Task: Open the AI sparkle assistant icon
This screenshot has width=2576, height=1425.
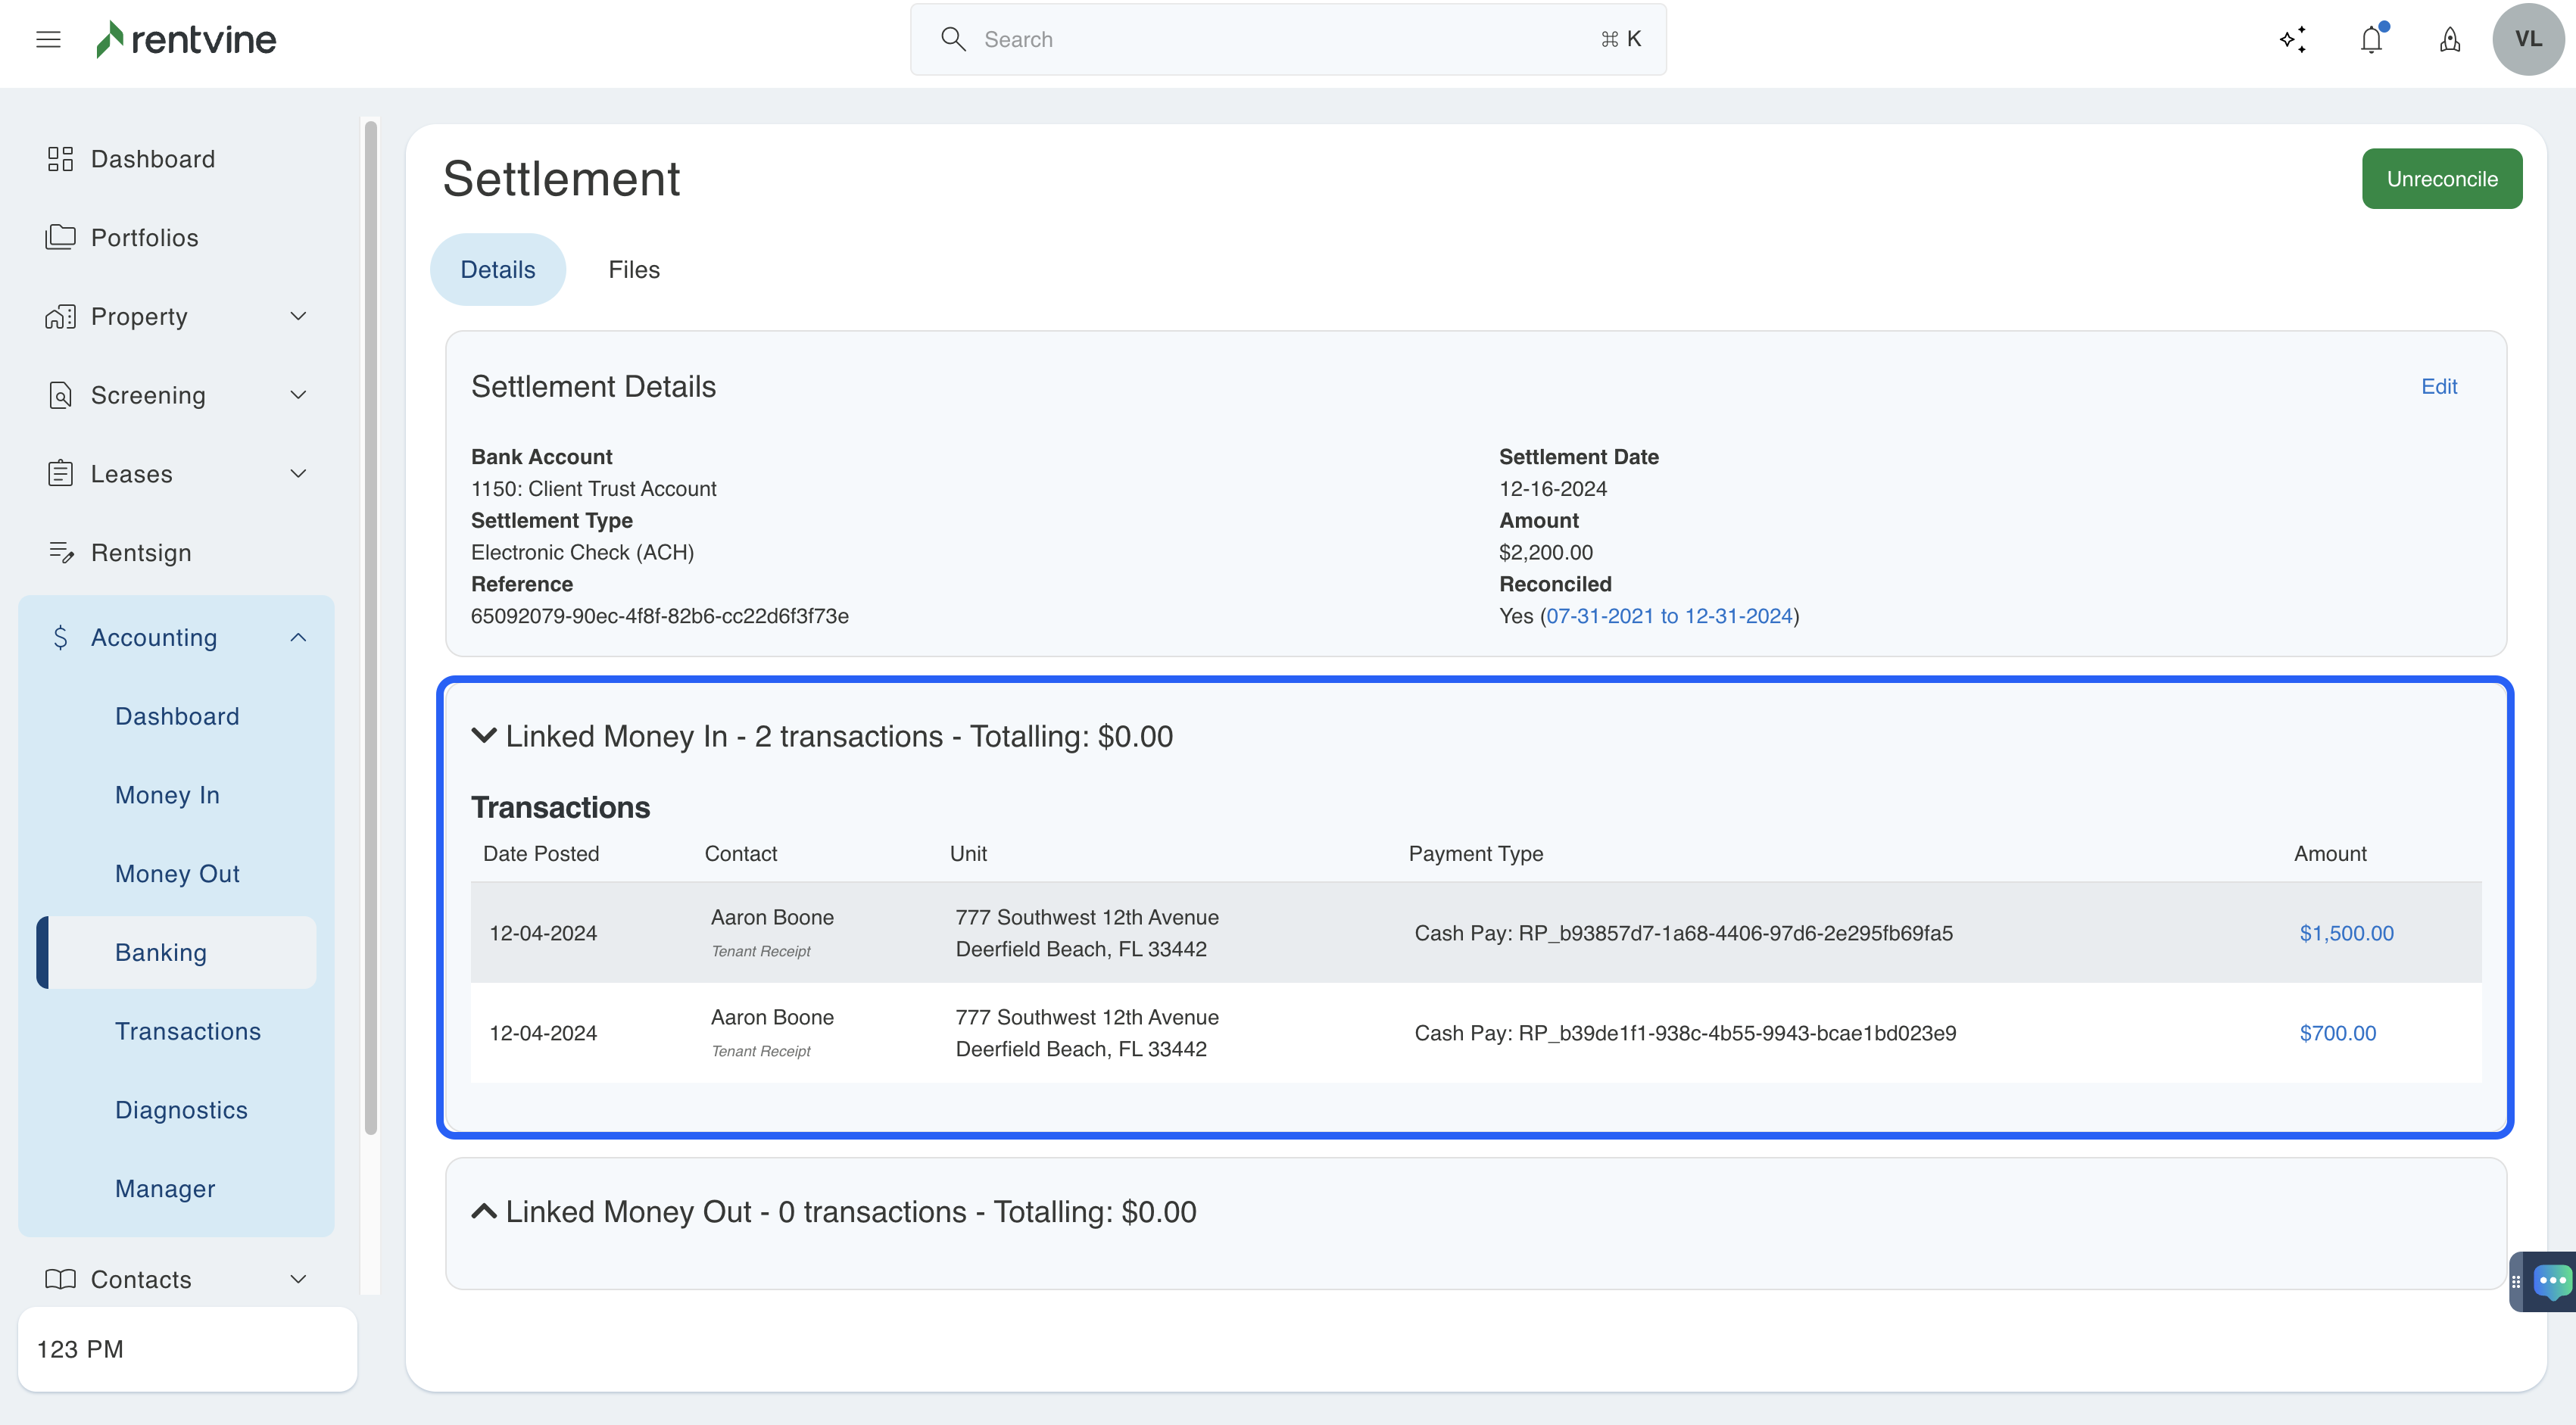Action: tap(2293, 39)
